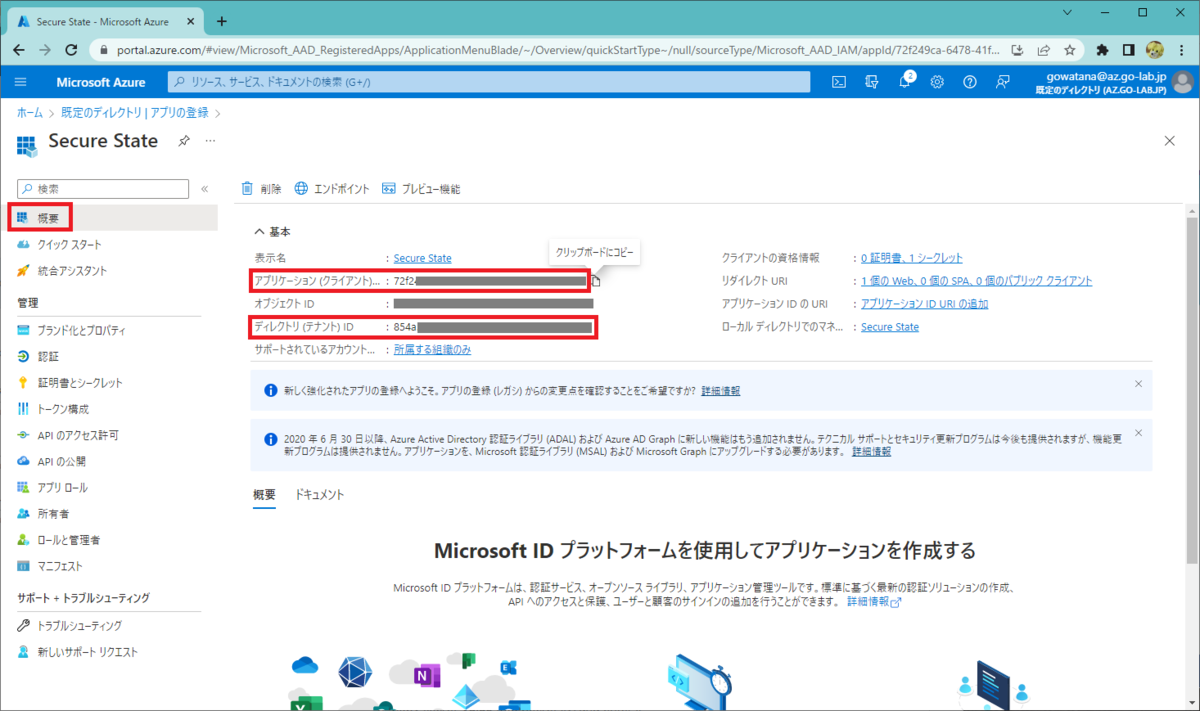The height and width of the screenshot is (711, 1200).
Task: Open portal settings gear
Action: (x=937, y=82)
